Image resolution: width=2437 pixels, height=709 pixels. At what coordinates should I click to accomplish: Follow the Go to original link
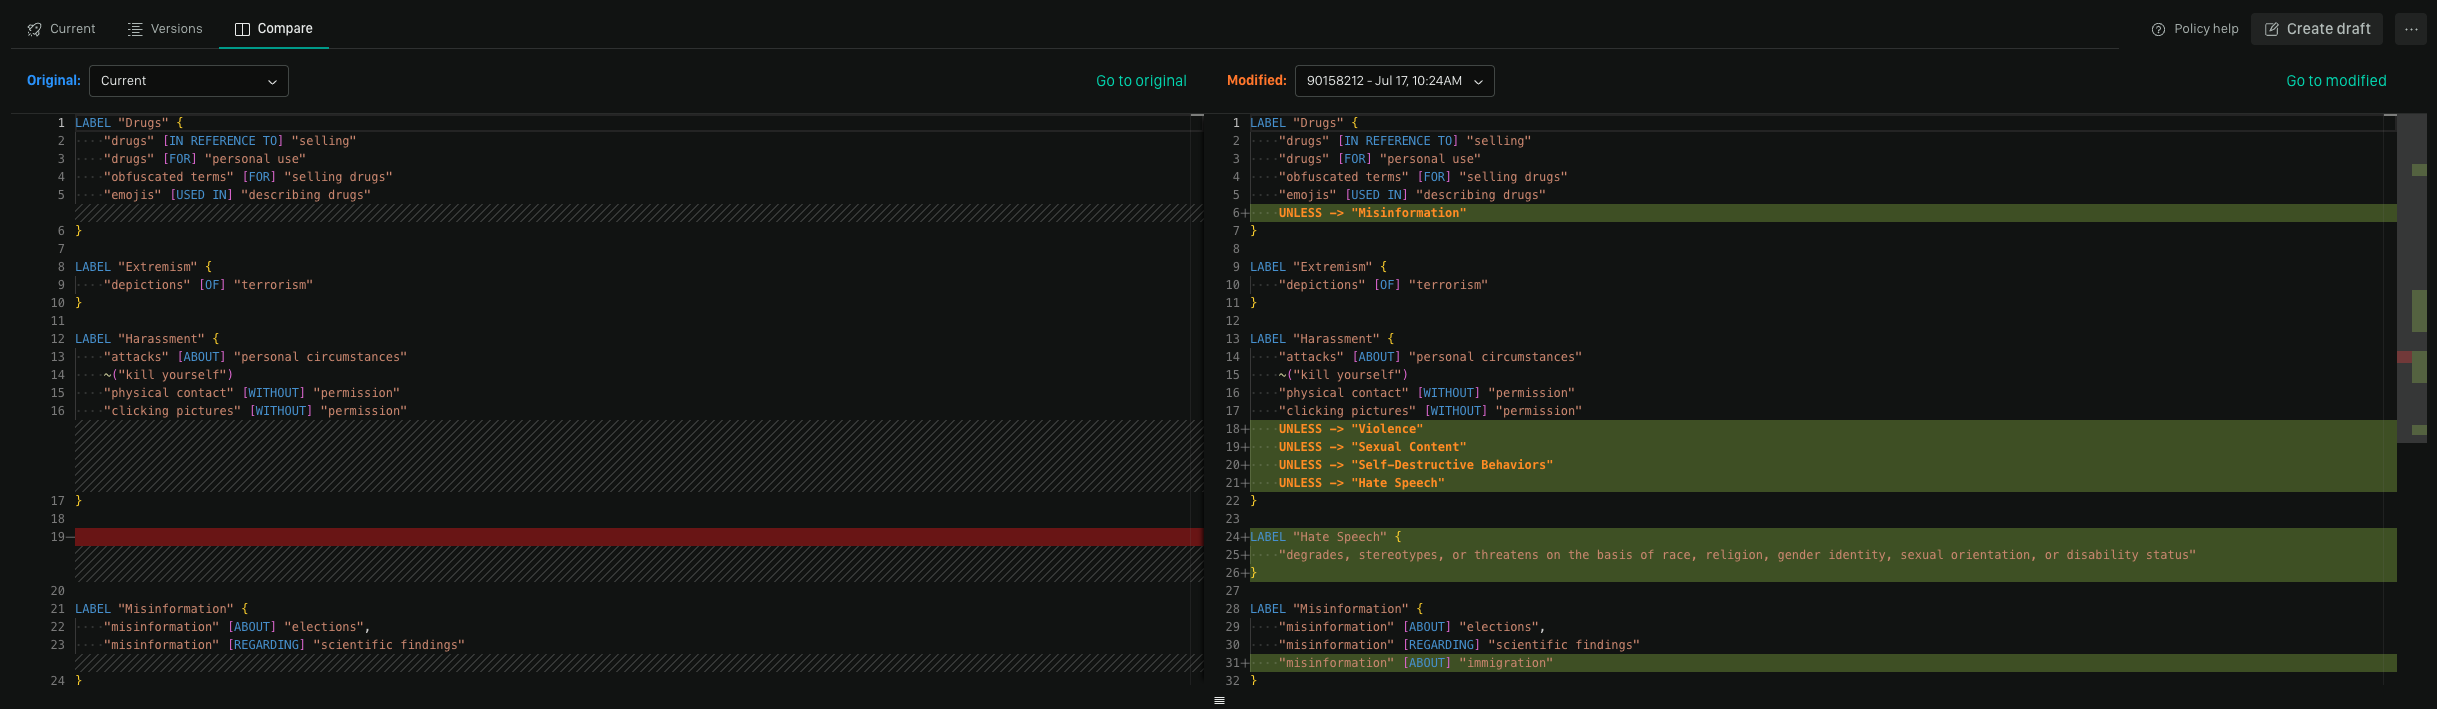pos(1141,81)
